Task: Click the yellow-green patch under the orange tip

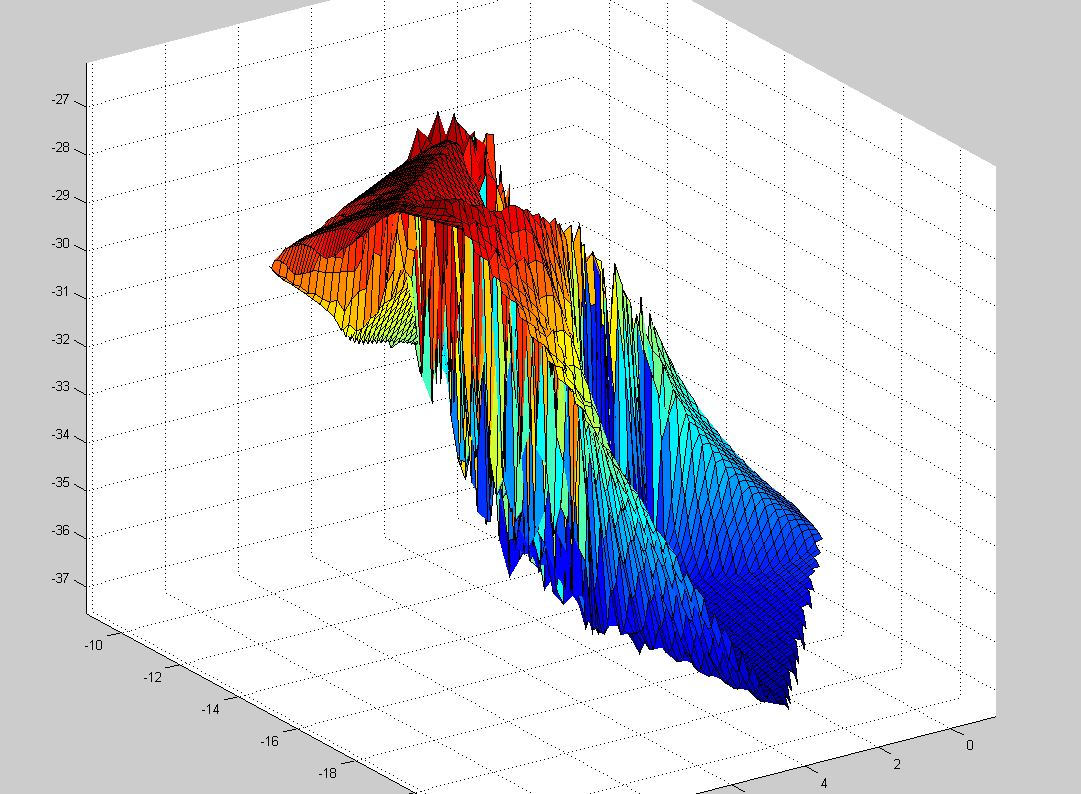Action: click(385, 325)
